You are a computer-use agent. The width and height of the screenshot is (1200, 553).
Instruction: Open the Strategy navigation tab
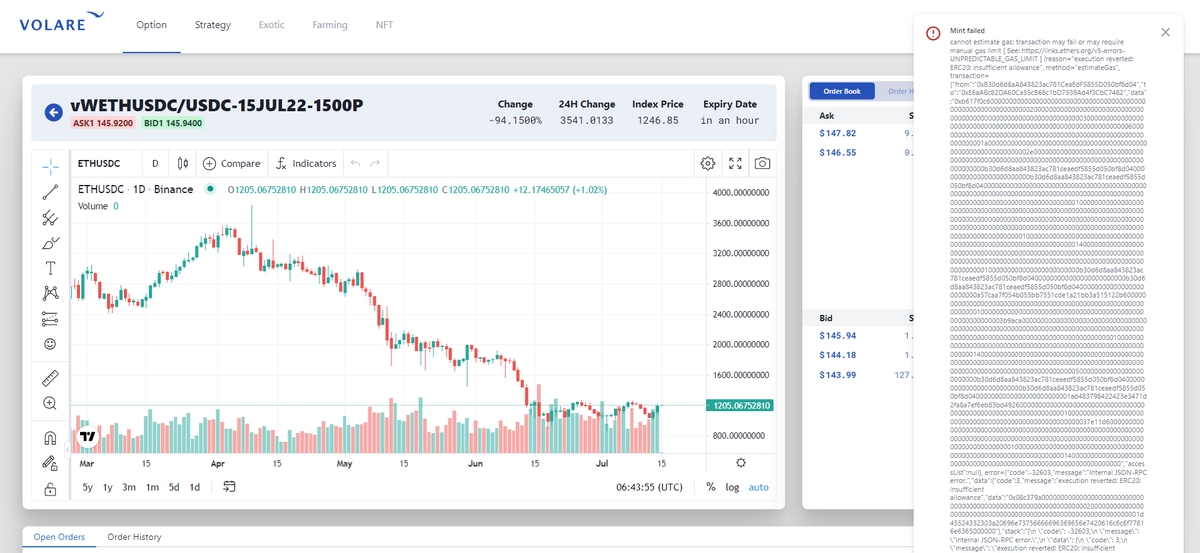[213, 25]
